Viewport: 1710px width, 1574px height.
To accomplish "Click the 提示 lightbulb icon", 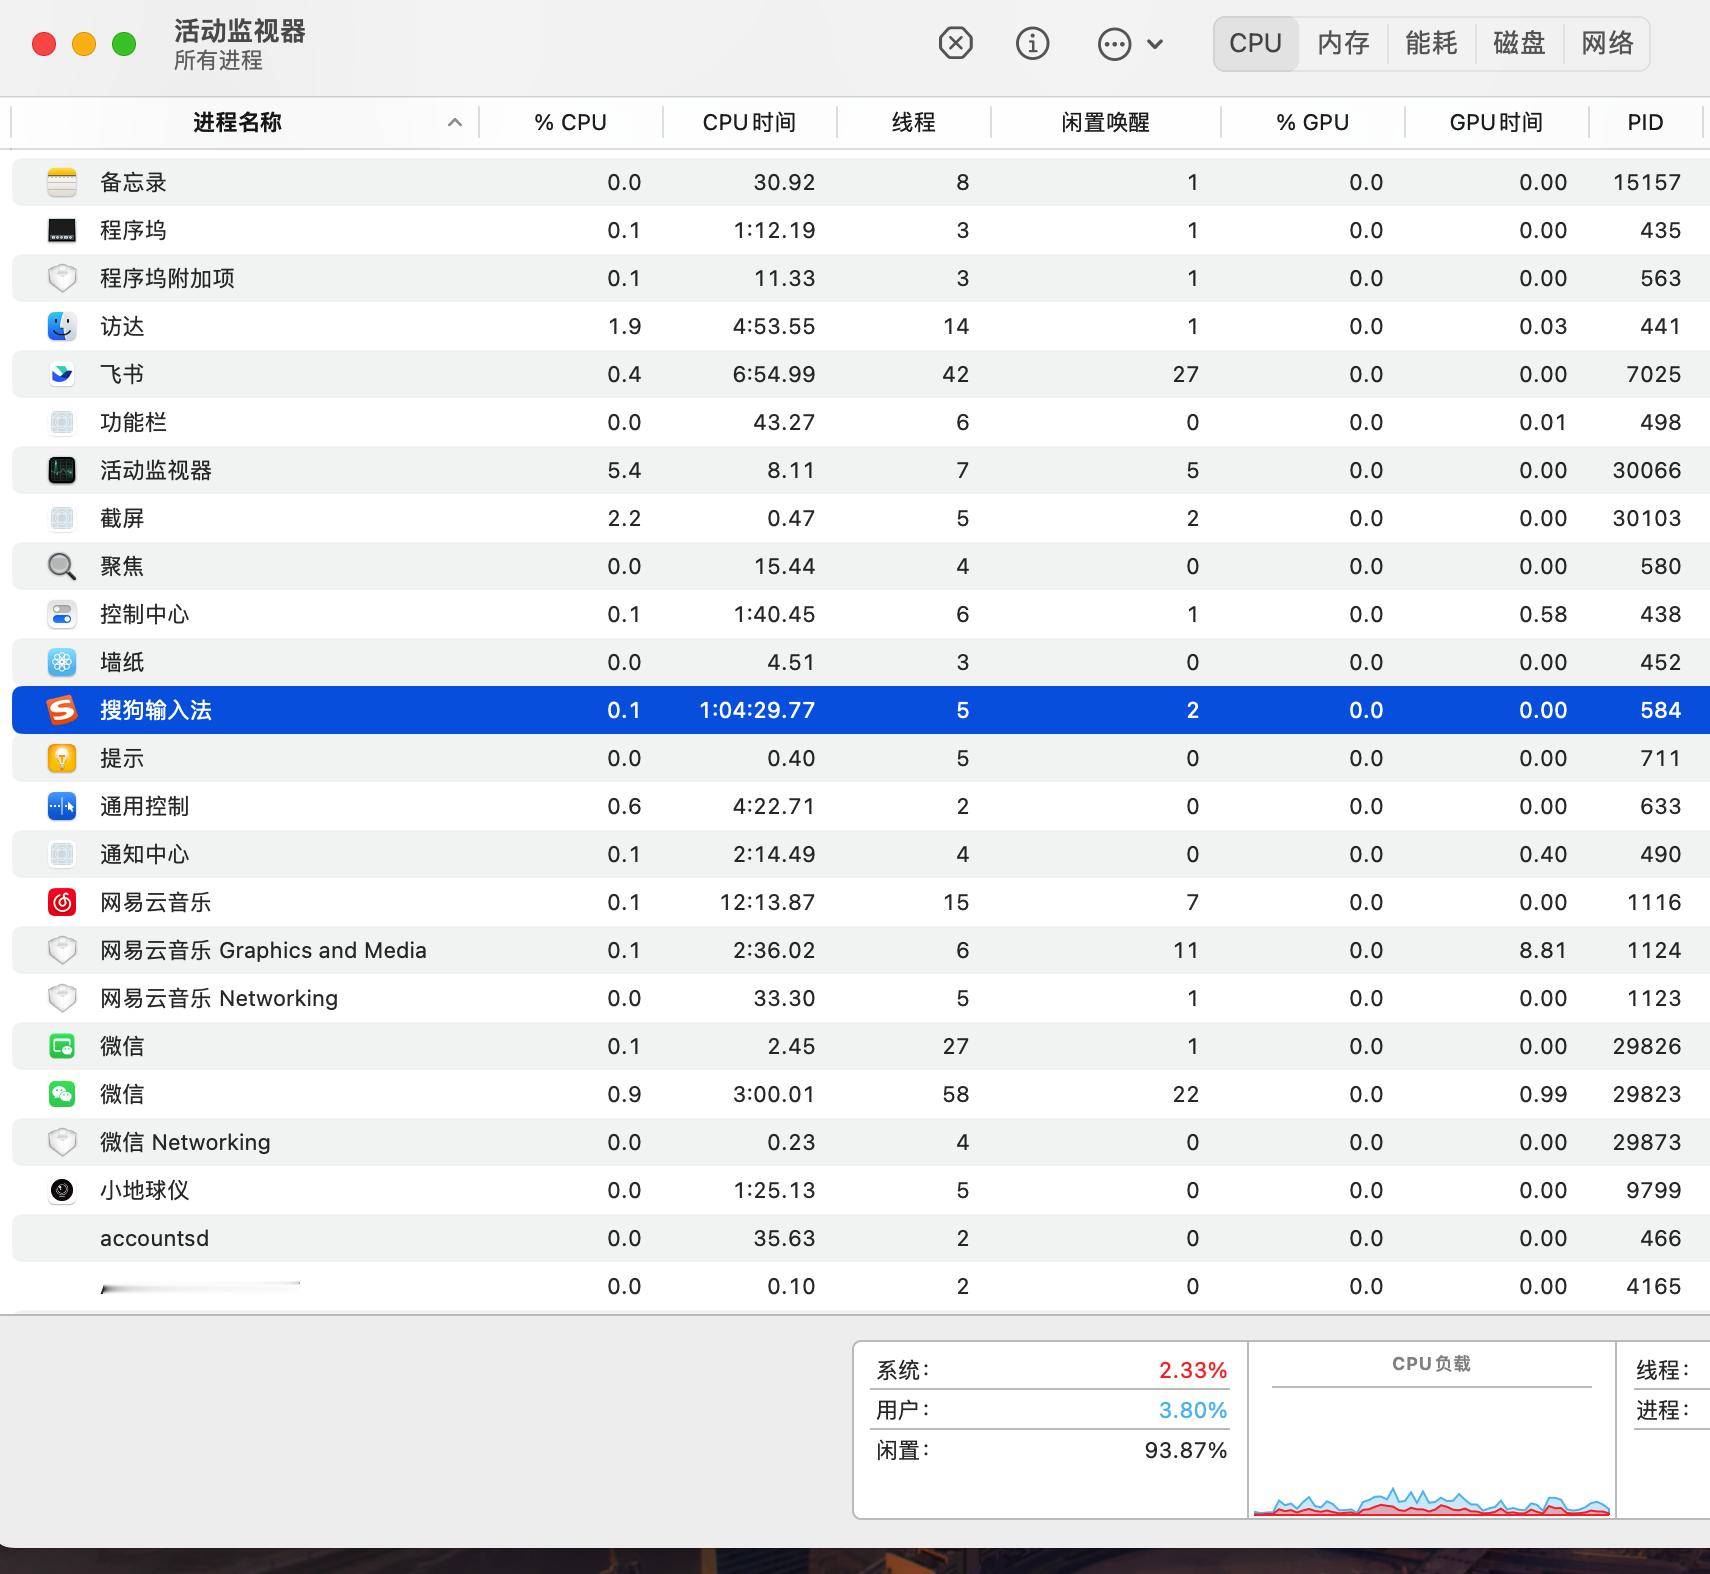I will [62, 758].
